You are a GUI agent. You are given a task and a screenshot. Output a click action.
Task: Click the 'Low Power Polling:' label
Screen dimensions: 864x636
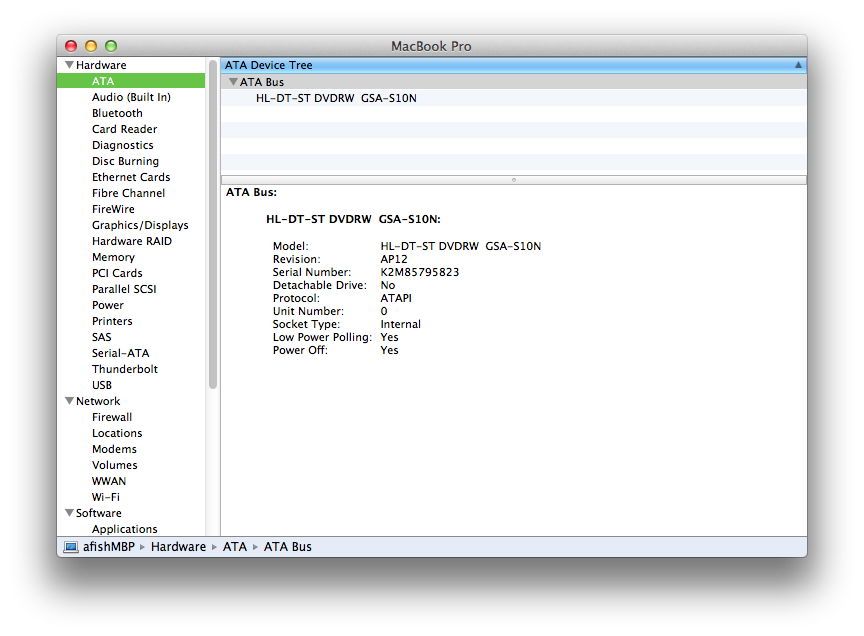(x=322, y=337)
